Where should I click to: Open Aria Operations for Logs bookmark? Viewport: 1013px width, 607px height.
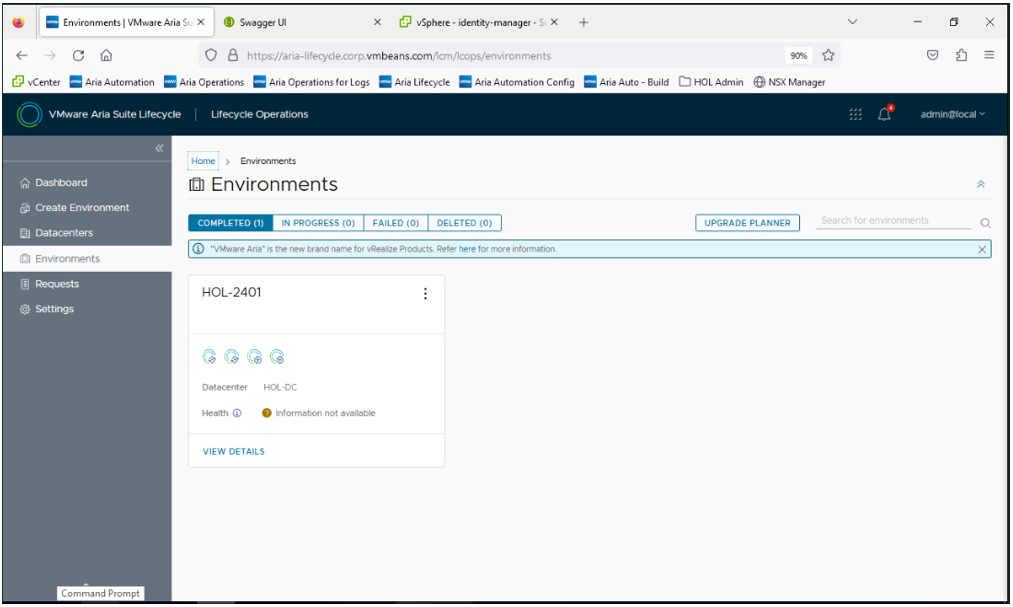tap(311, 82)
